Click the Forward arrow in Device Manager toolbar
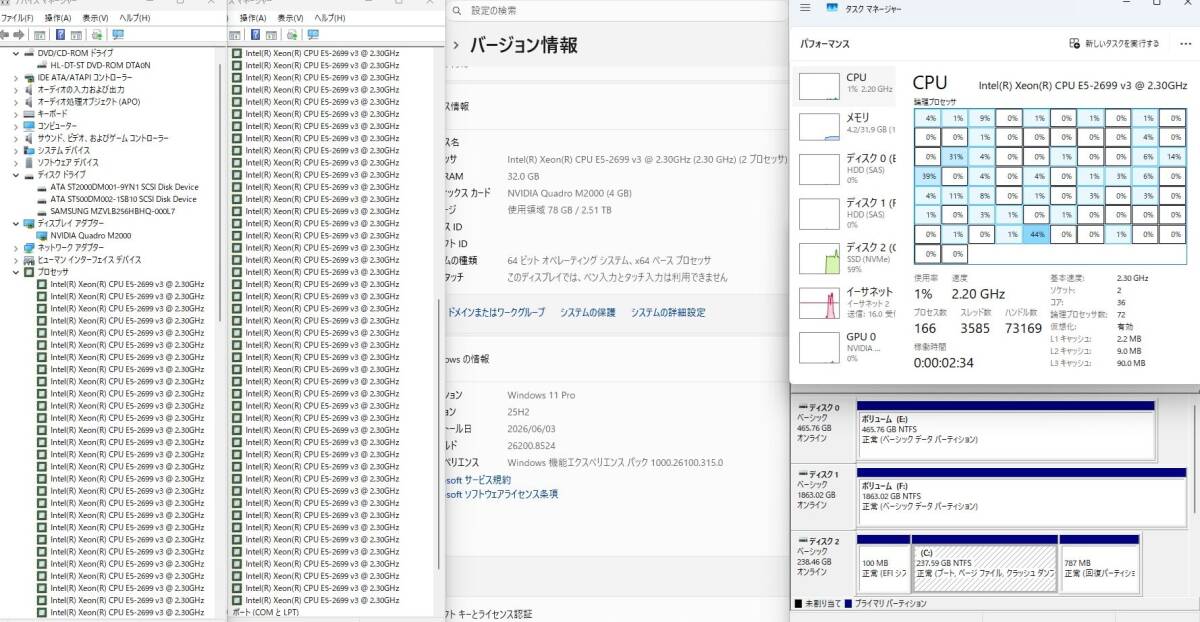Viewport: 1200px width, 622px height. (19, 34)
